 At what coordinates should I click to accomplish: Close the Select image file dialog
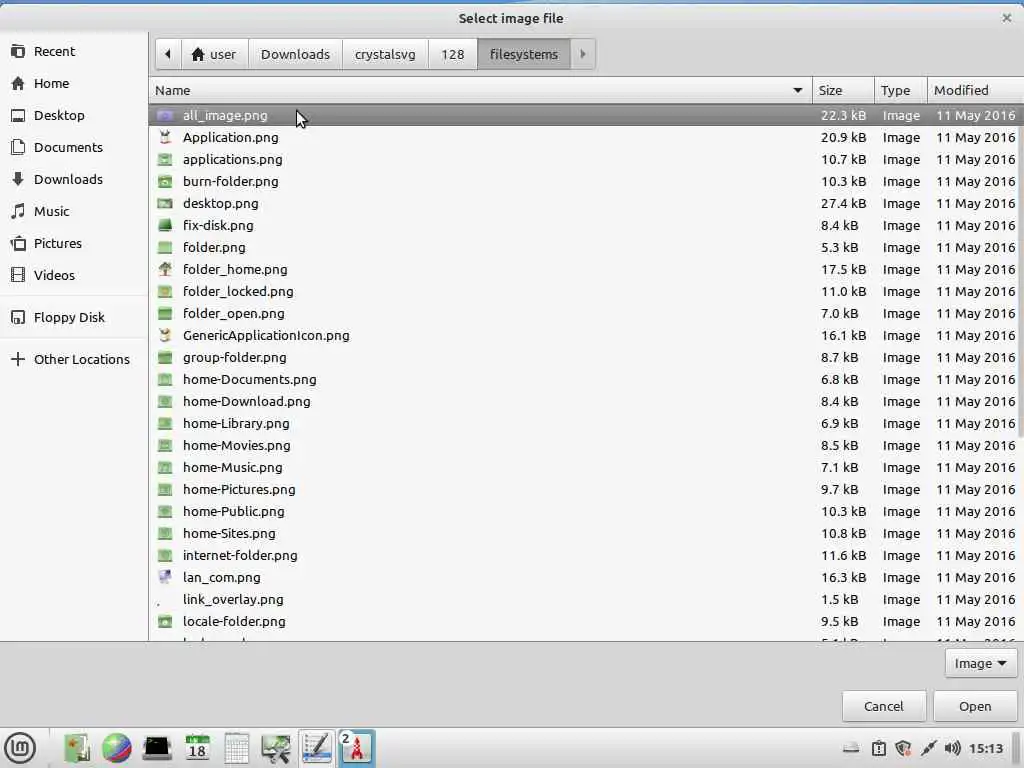click(x=1006, y=18)
